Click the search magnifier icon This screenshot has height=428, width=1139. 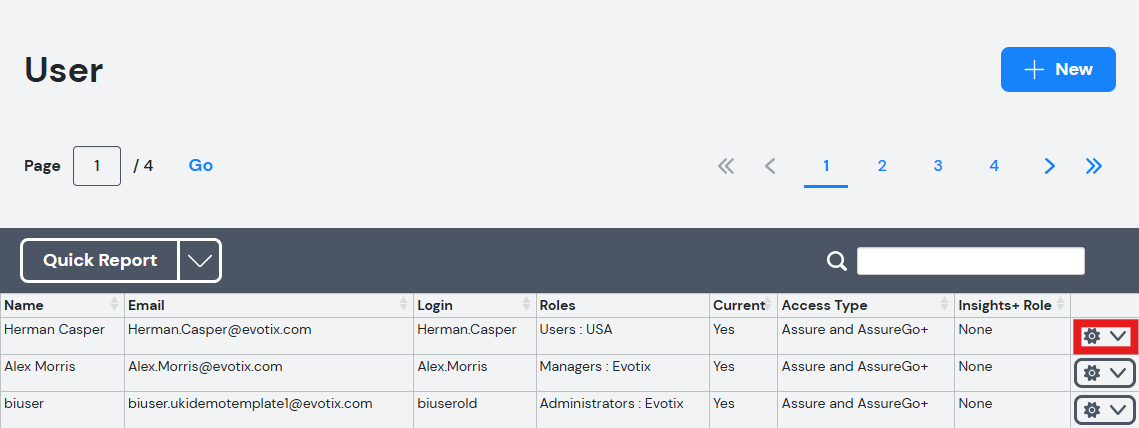pos(837,261)
